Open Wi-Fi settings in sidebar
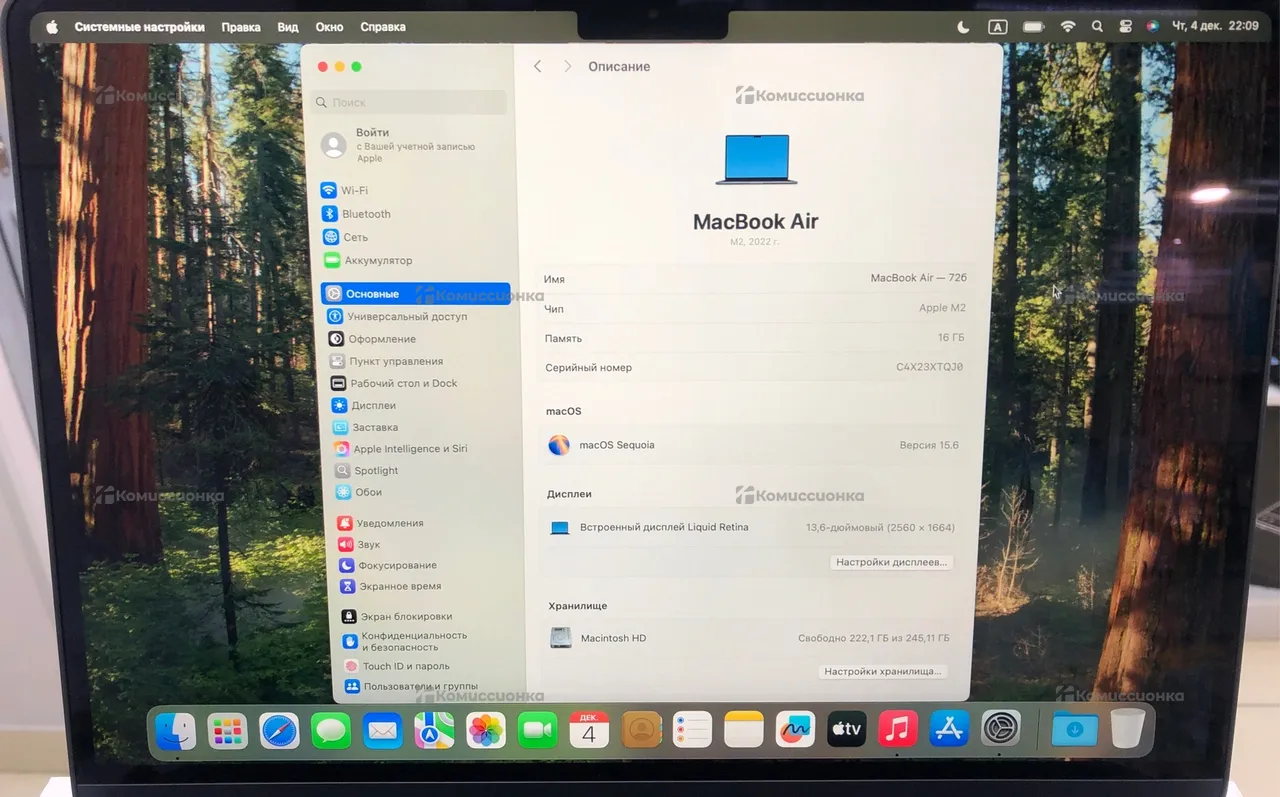The image size is (1280, 797). [353, 190]
